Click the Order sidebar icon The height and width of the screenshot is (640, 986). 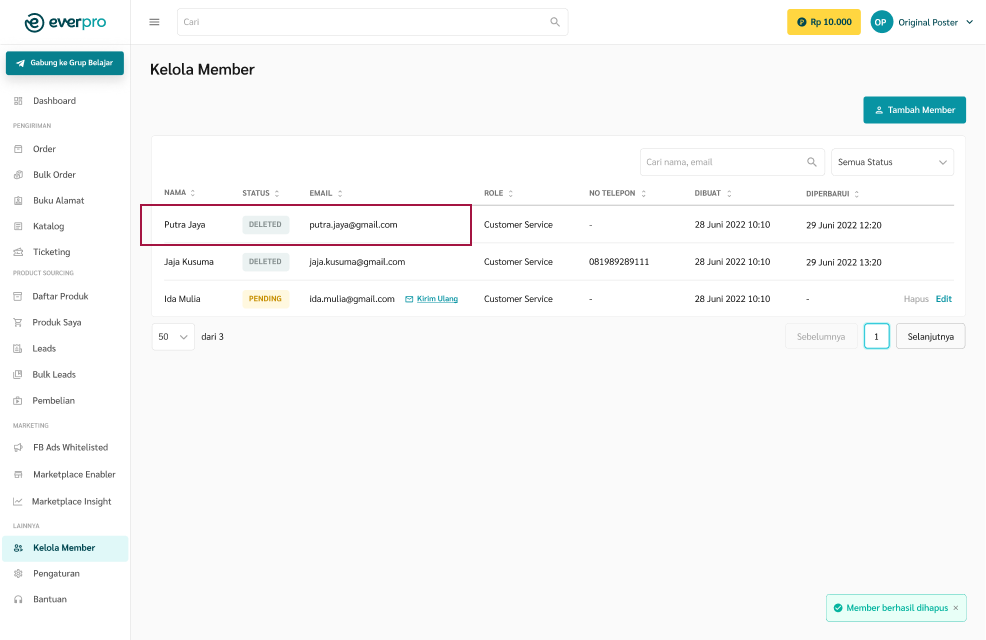point(18,149)
